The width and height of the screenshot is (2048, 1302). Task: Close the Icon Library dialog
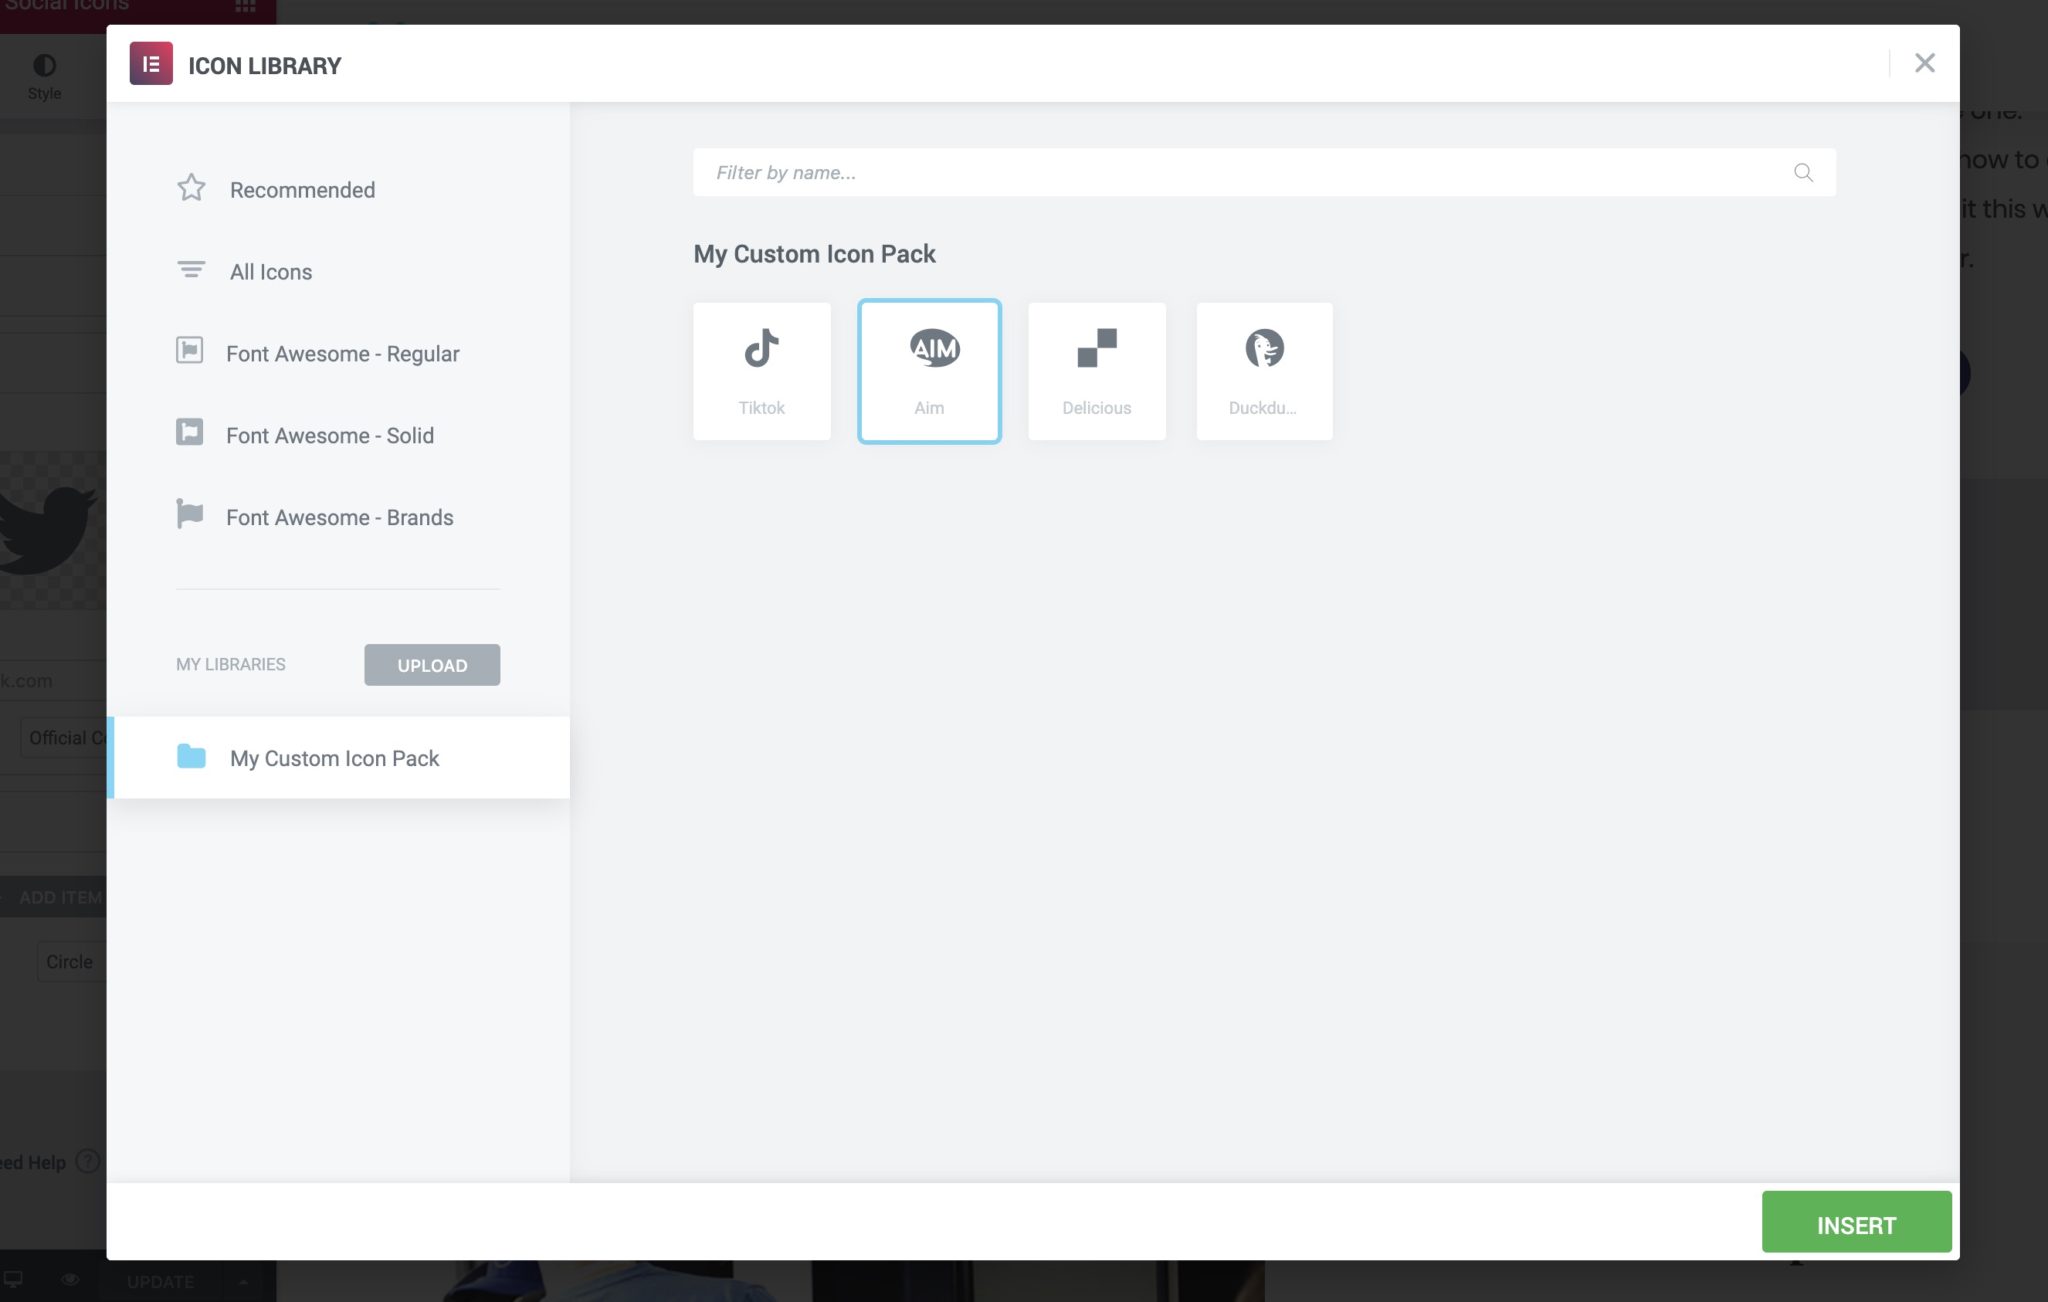(1923, 63)
